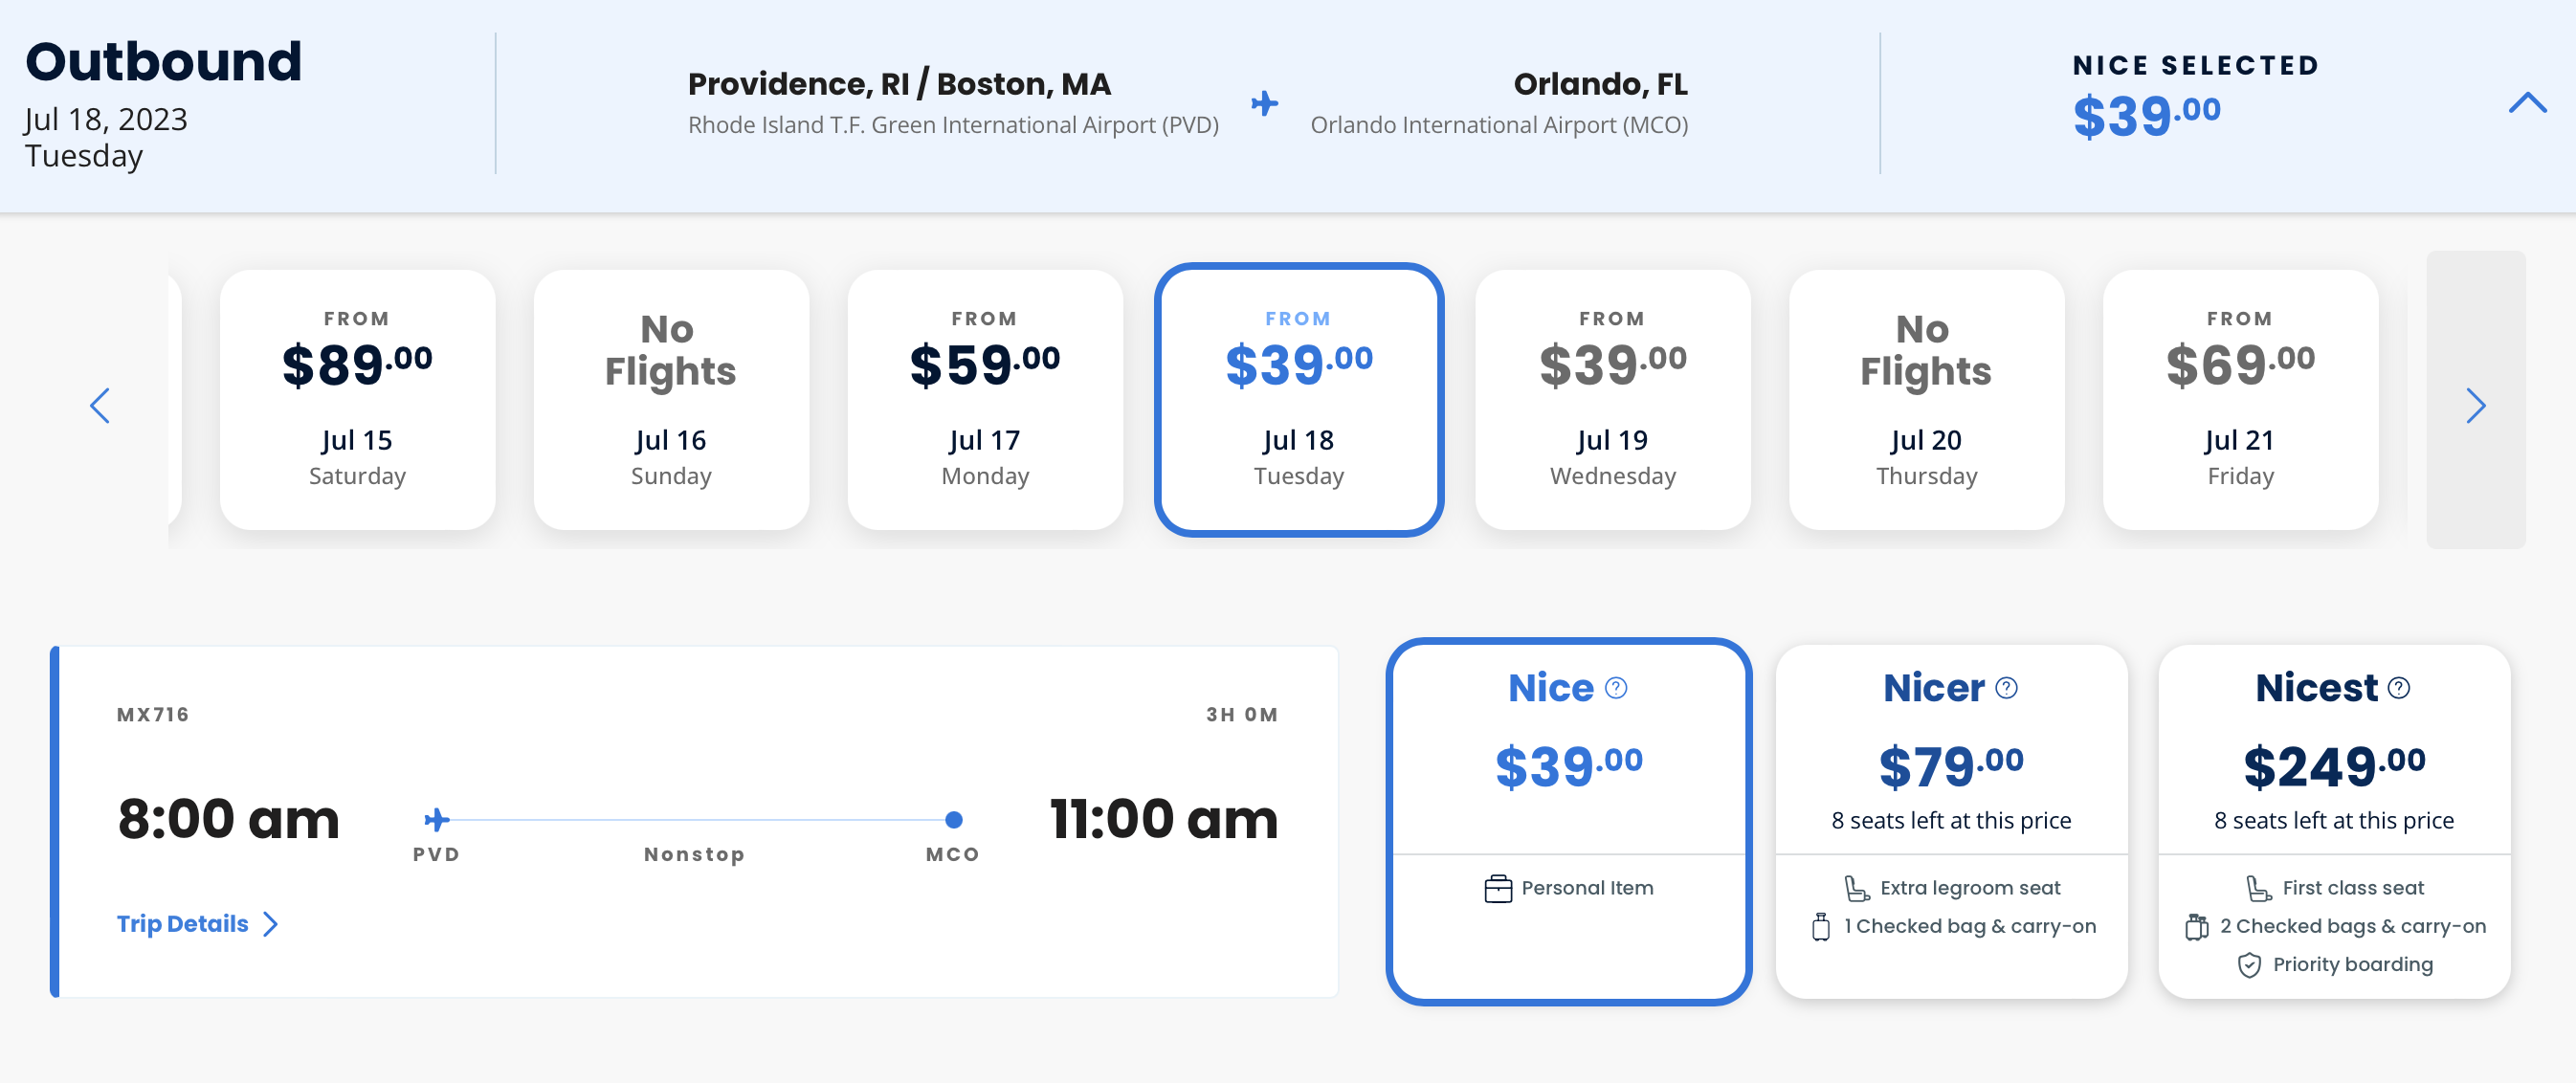Viewport: 2576px width, 1083px height.
Task: Click the Nice fare info question icon
Action: (x=1616, y=688)
